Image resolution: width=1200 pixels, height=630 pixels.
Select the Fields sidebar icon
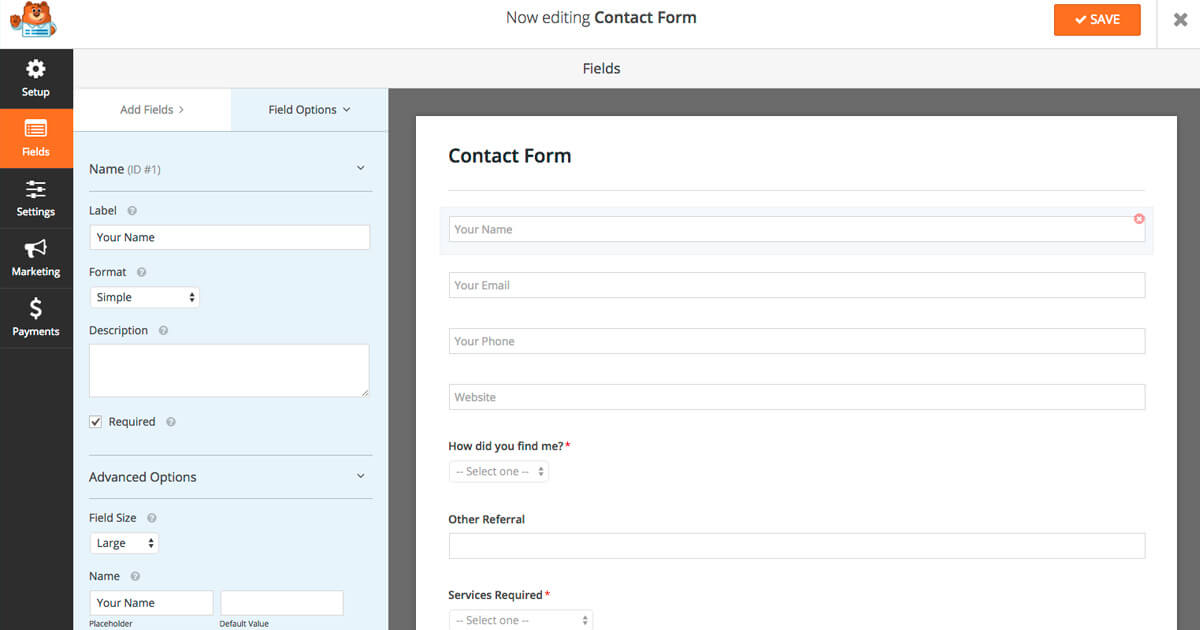click(x=36, y=138)
